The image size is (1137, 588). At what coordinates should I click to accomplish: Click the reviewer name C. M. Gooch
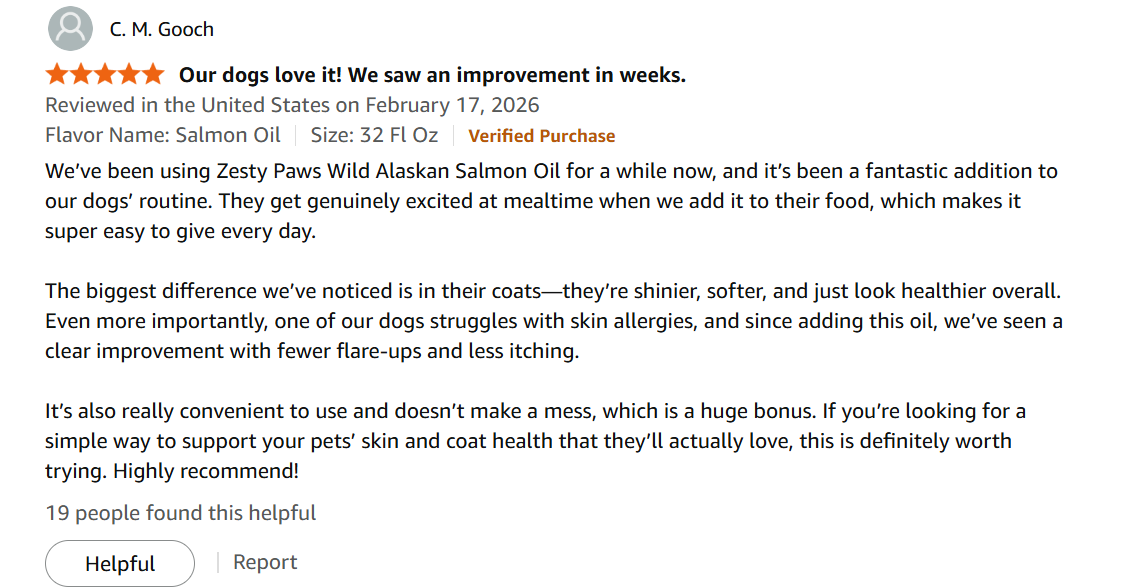[x=161, y=29]
